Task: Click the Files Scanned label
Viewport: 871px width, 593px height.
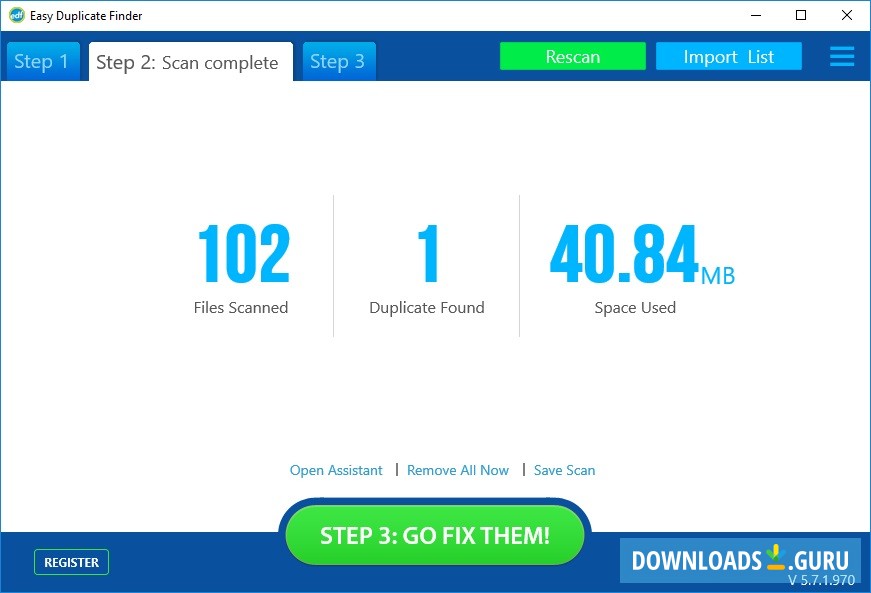Action: pyautogui.click(x=241, y=308)
